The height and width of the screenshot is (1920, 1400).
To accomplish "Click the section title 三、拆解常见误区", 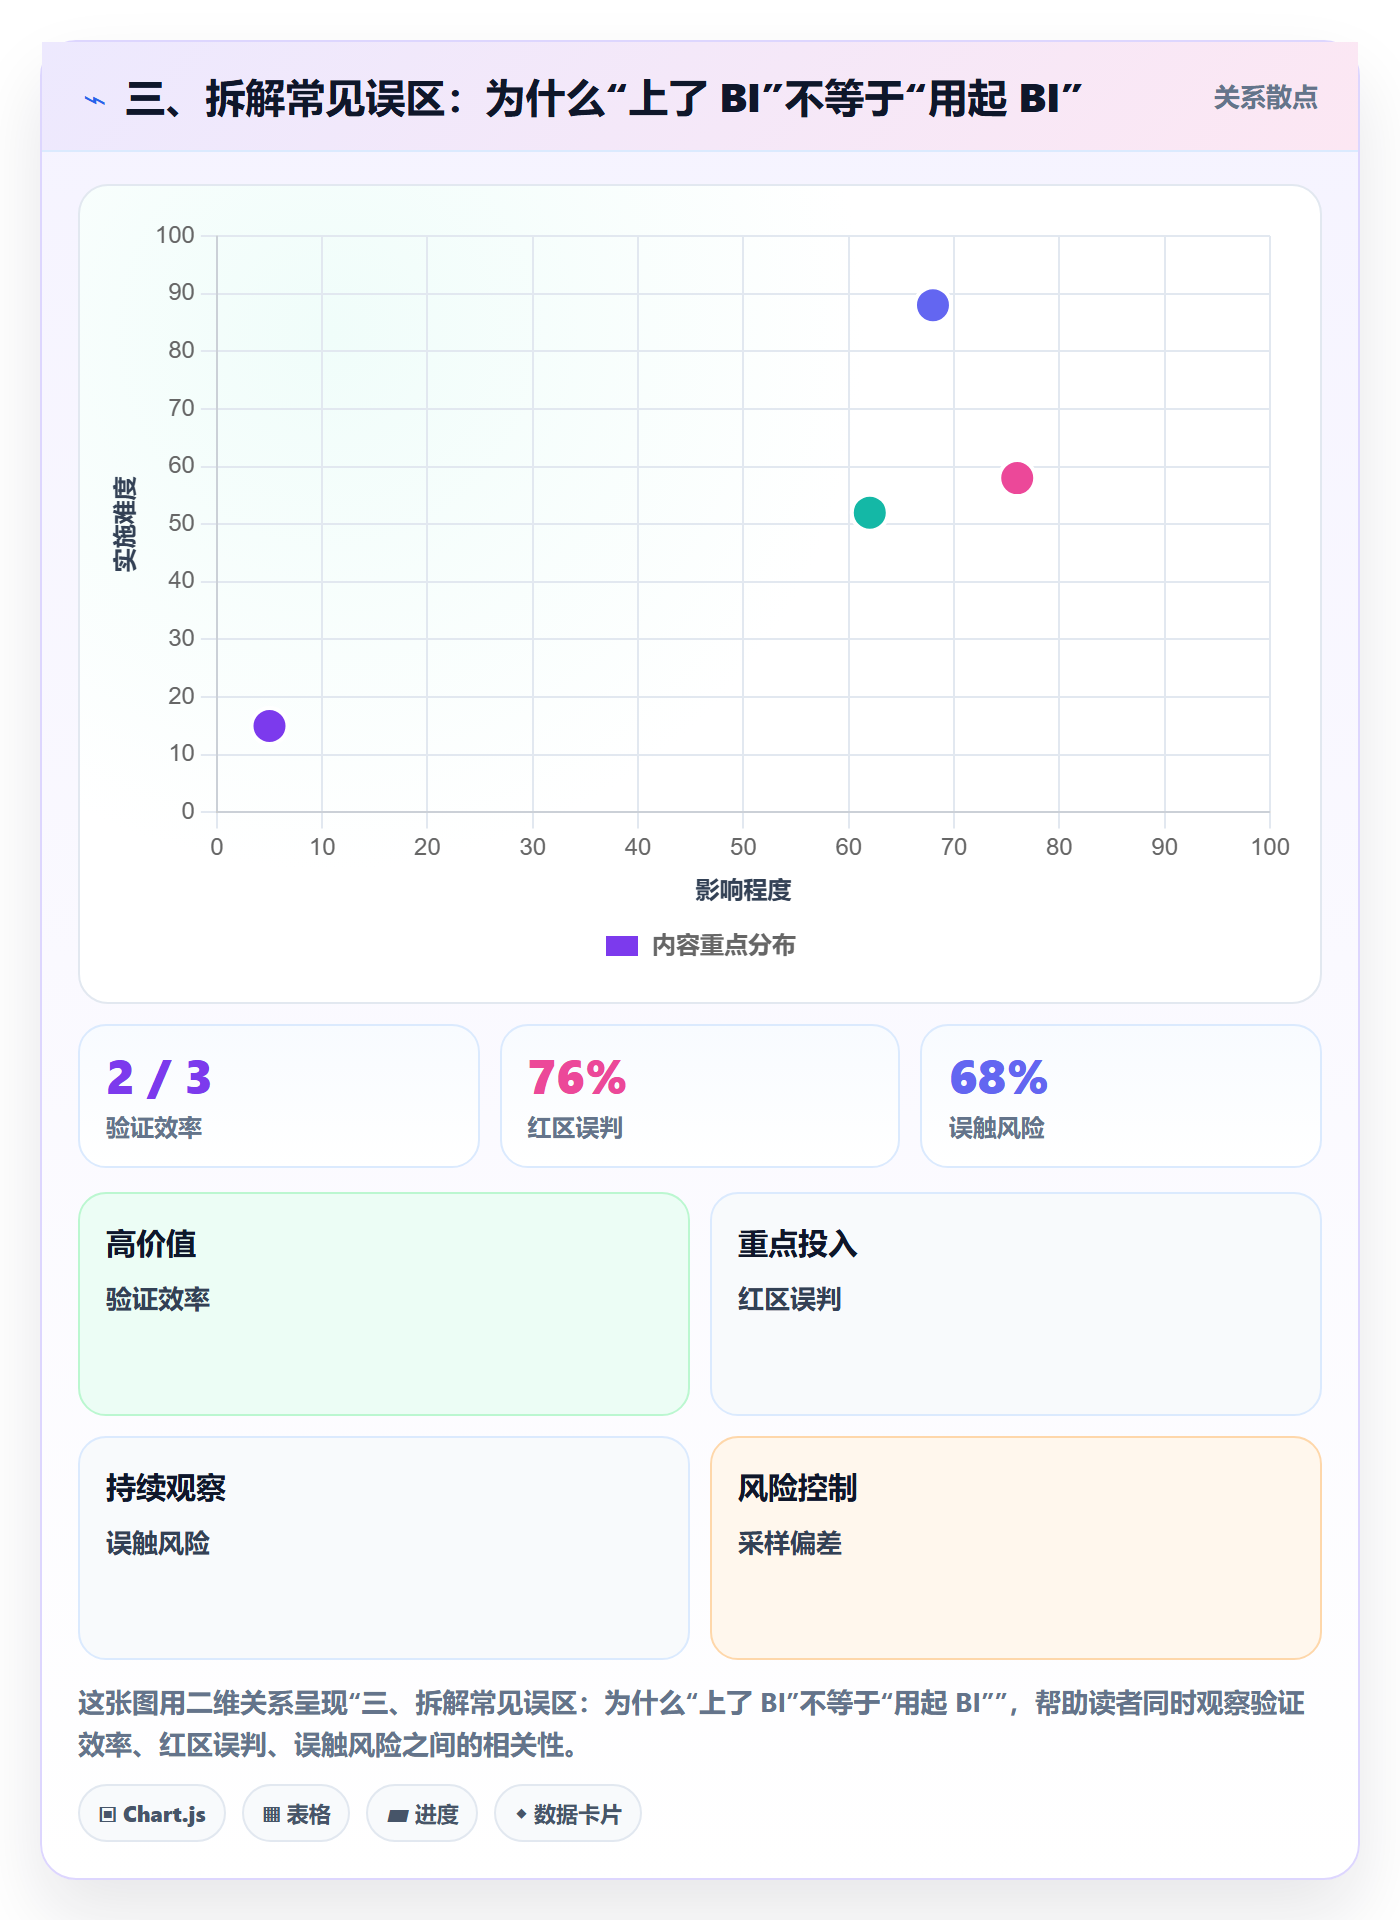I will pos(603,99).
